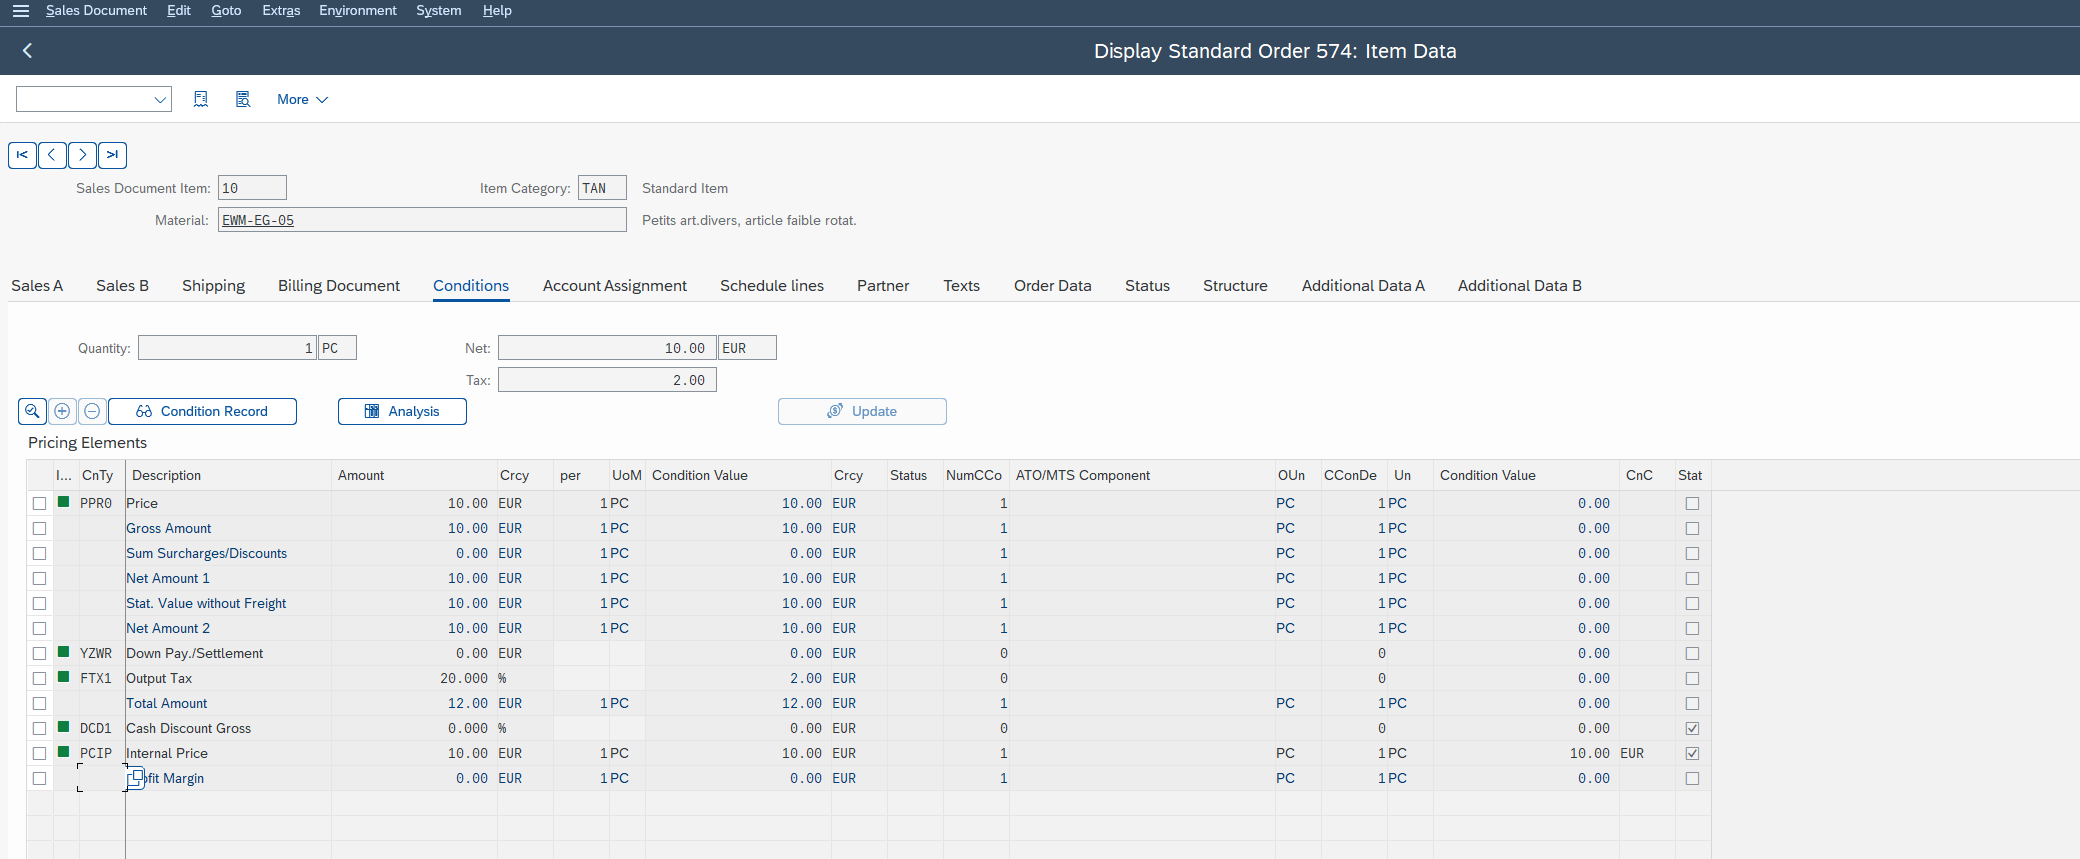Click the Quantity field
Image resolution: width=2080 pixels, height=859 pixels.
click(x=227, y=348)
